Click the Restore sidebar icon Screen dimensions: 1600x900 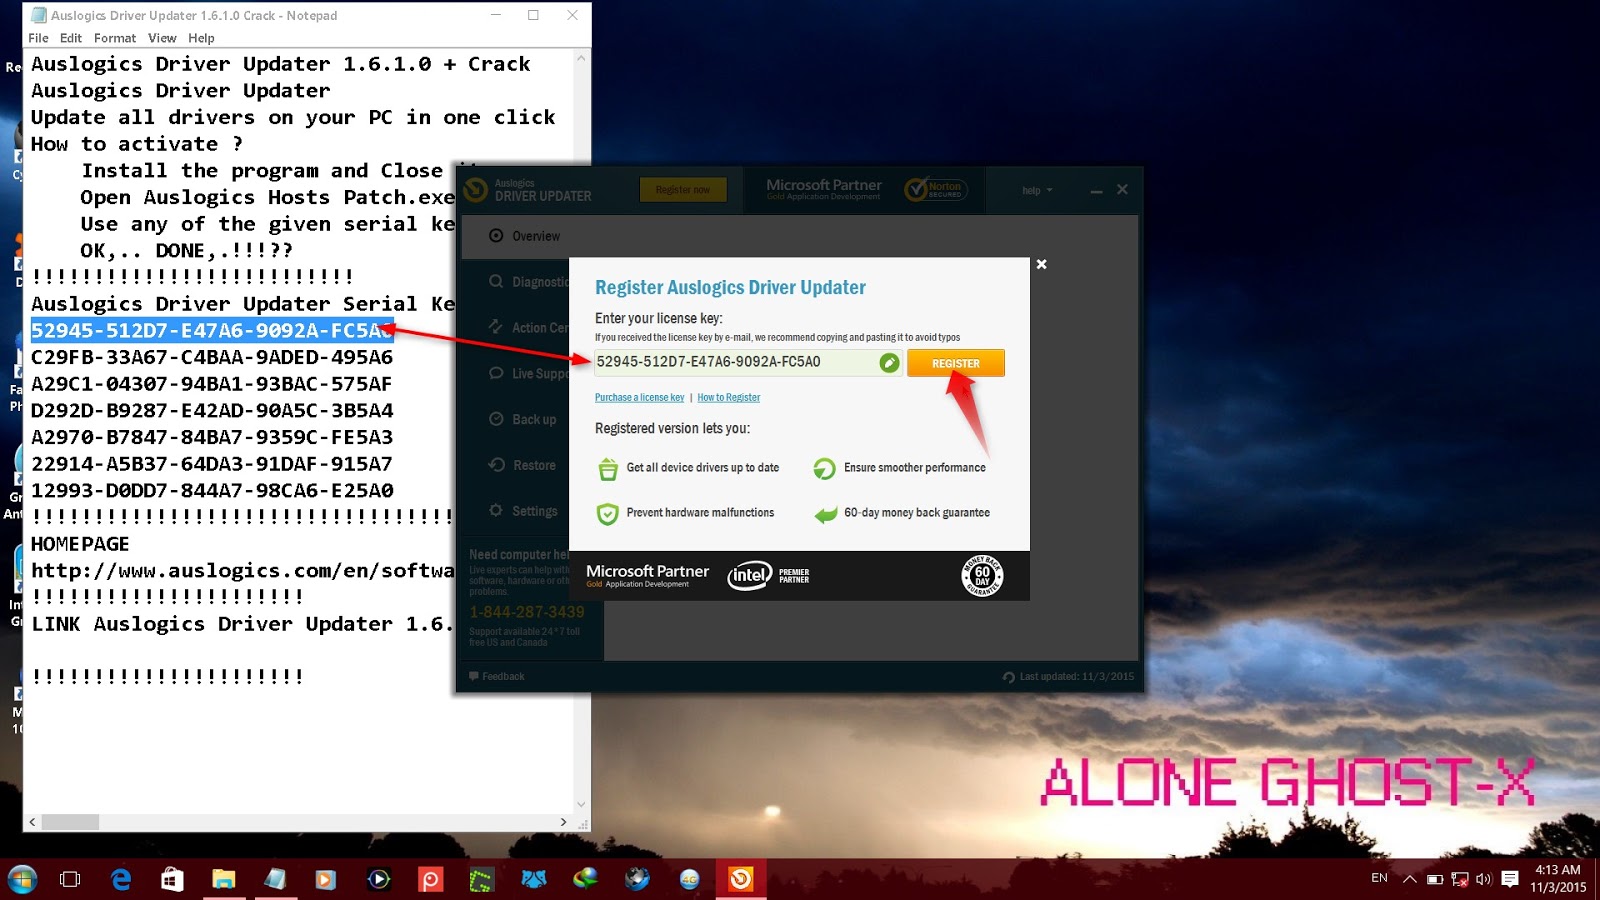(x=496, y=465)
